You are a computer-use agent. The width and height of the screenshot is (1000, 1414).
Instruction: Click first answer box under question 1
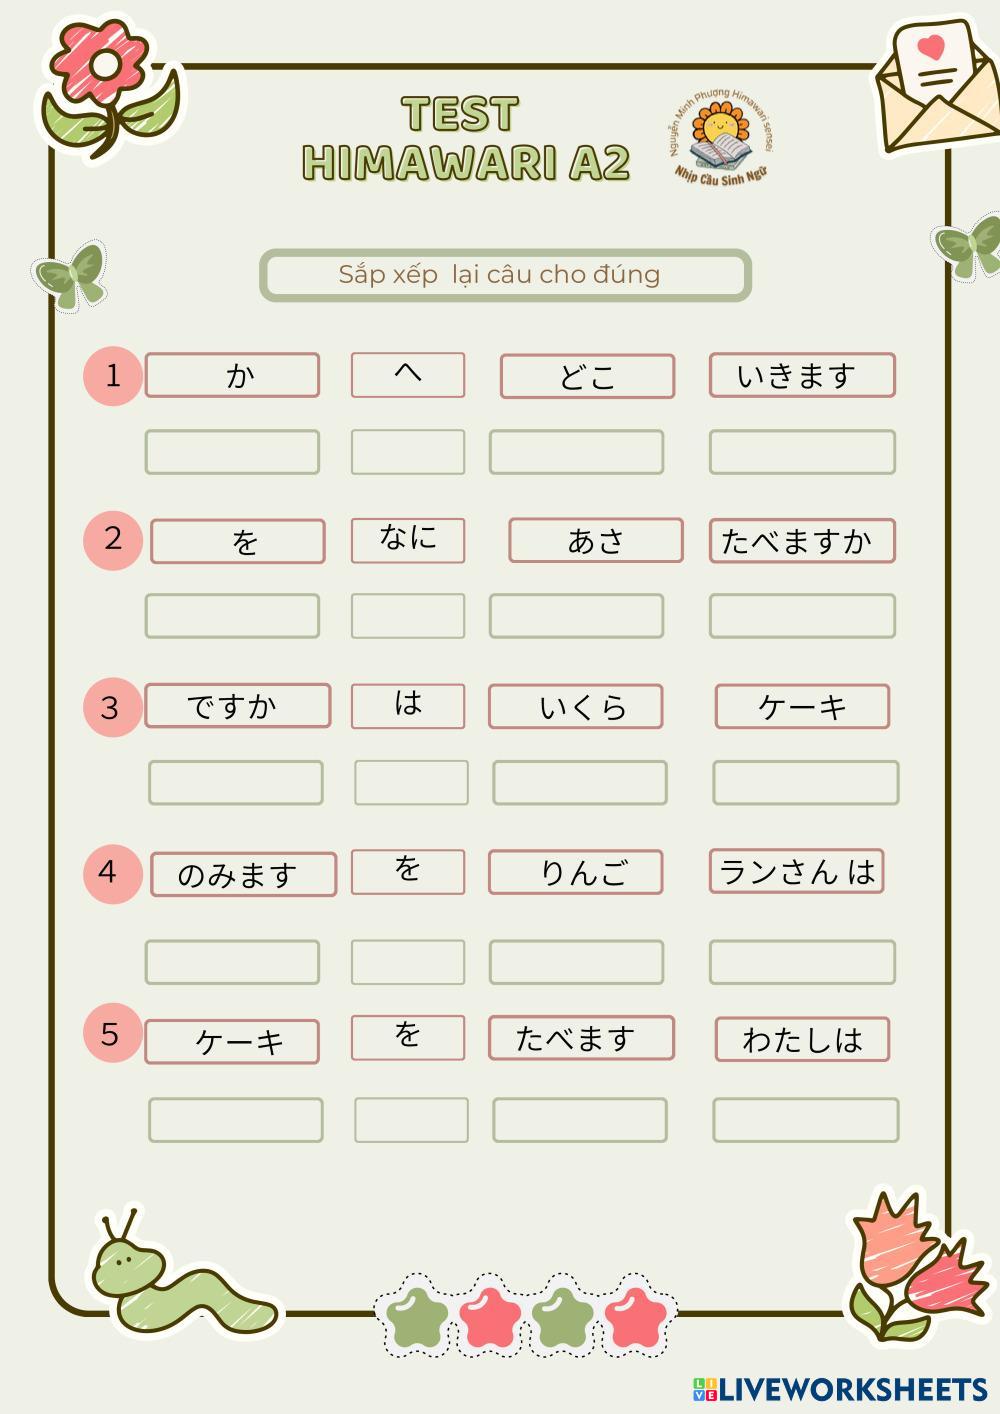pos(232,452)
